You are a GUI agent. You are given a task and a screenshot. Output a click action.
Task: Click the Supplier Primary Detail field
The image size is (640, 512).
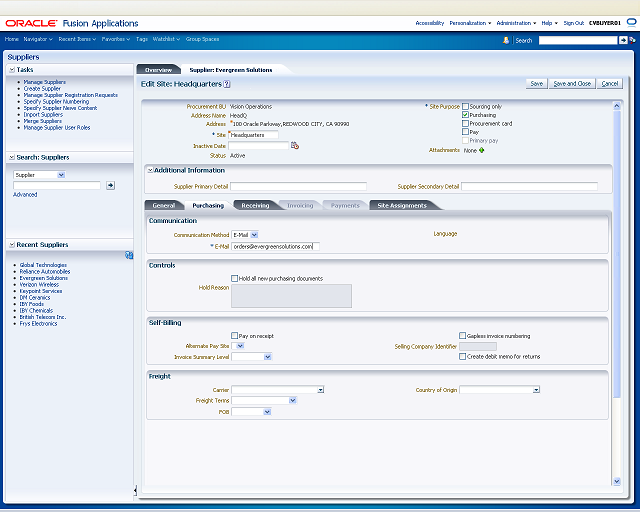pos(298,187)
